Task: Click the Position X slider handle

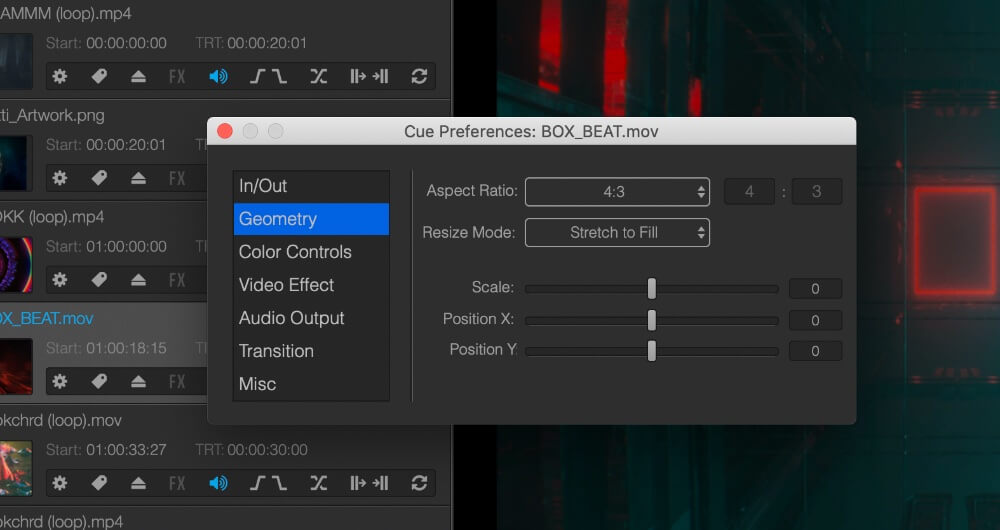Action: point(652,320)
